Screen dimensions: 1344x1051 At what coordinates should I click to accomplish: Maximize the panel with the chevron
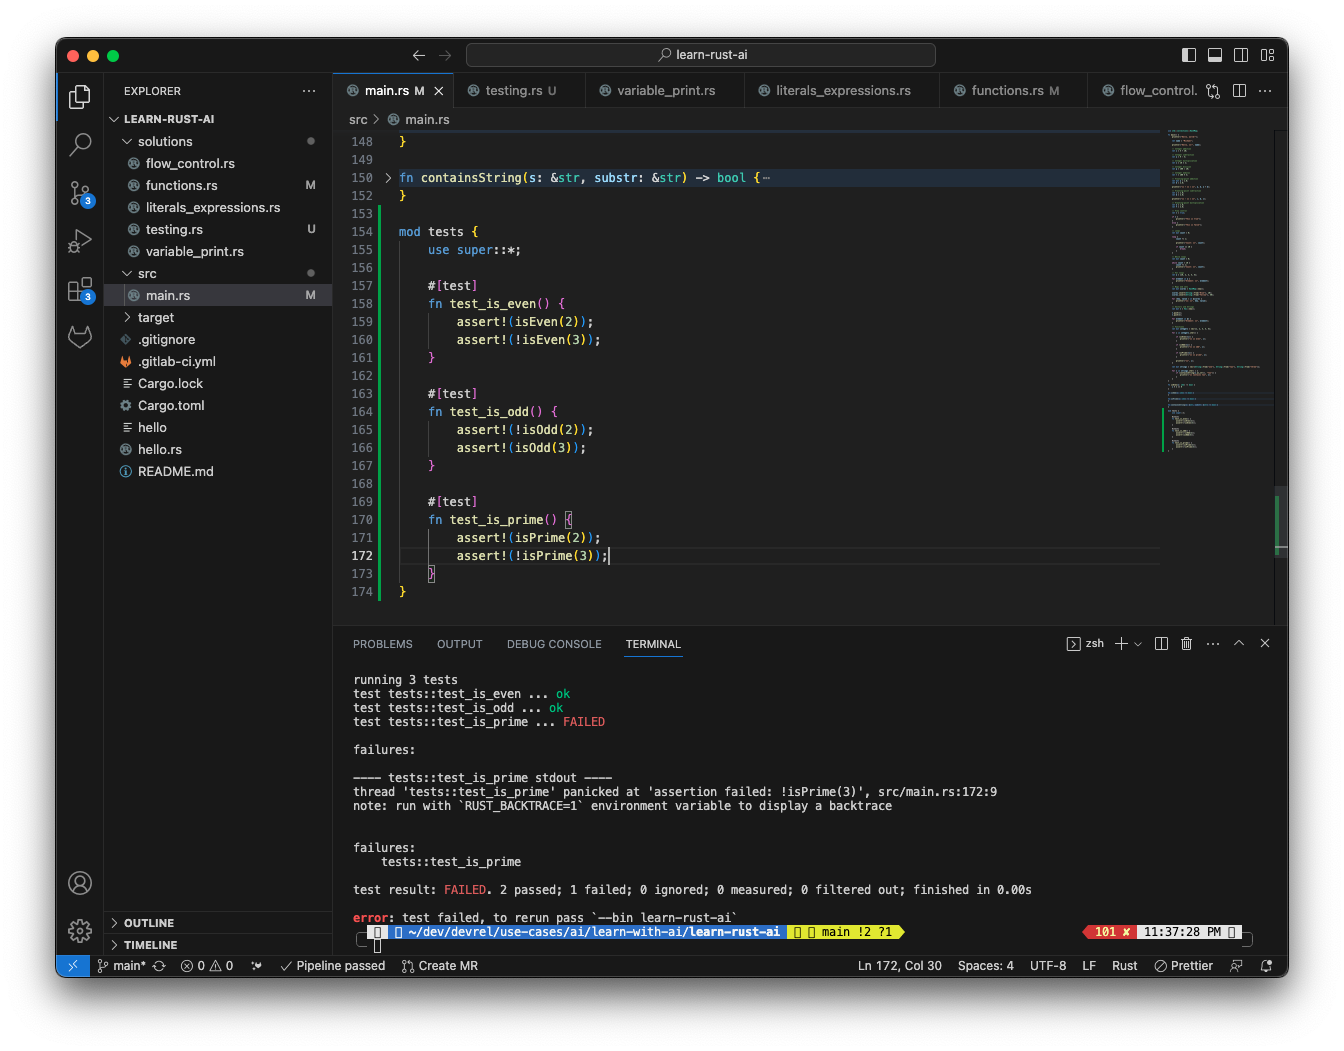point(1238,643)
